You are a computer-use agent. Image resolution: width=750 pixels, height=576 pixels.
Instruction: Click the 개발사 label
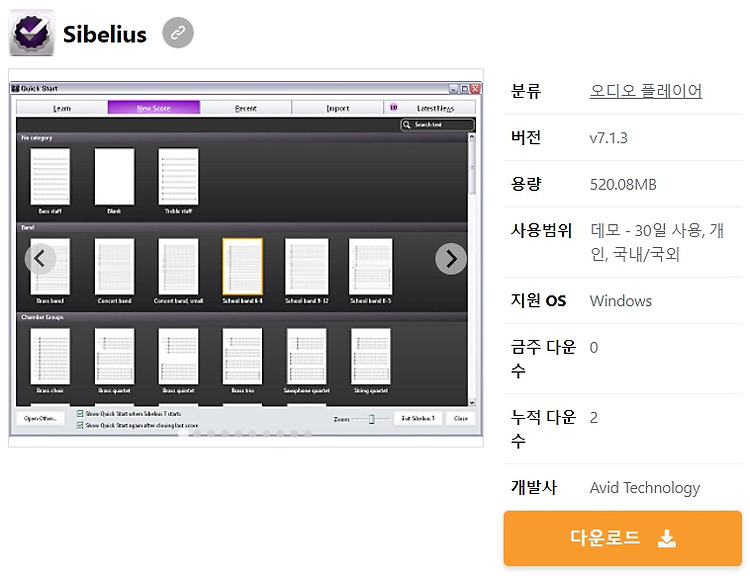point(534,487)
